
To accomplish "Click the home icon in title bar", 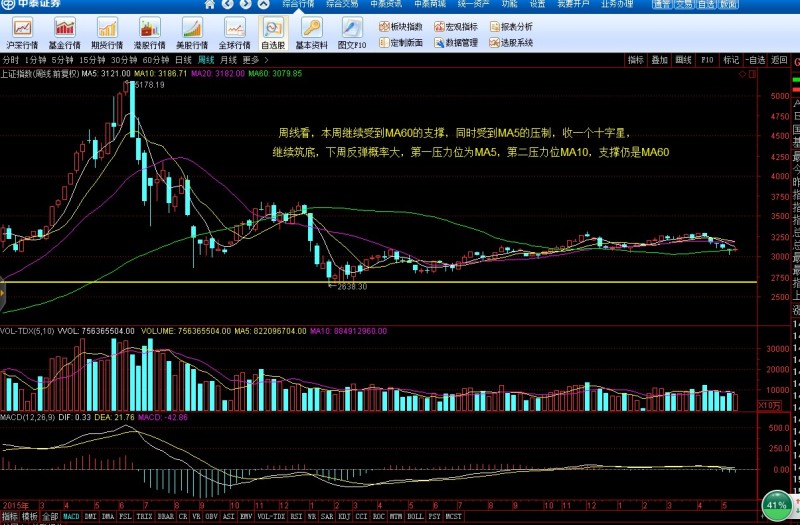I will (210, 4).
